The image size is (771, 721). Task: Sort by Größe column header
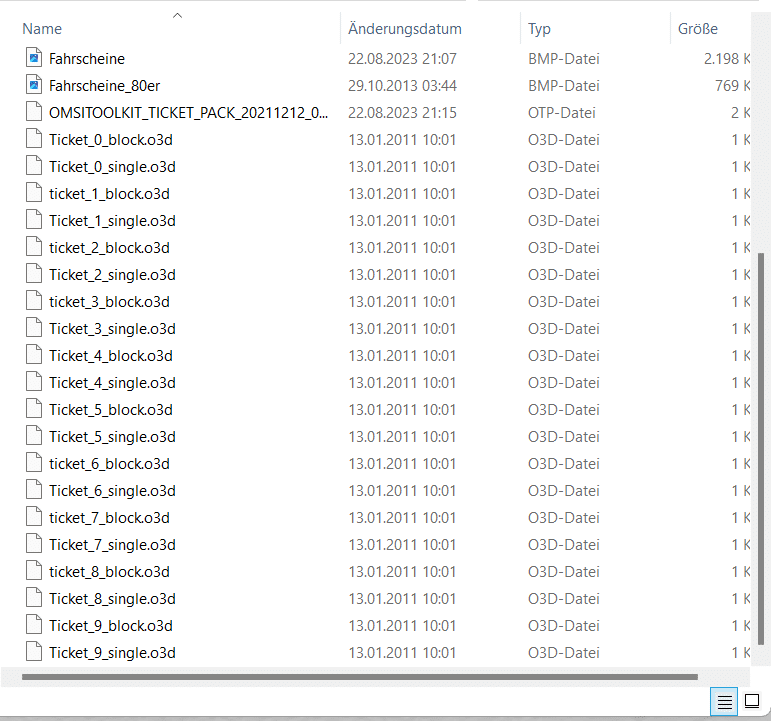698,29
